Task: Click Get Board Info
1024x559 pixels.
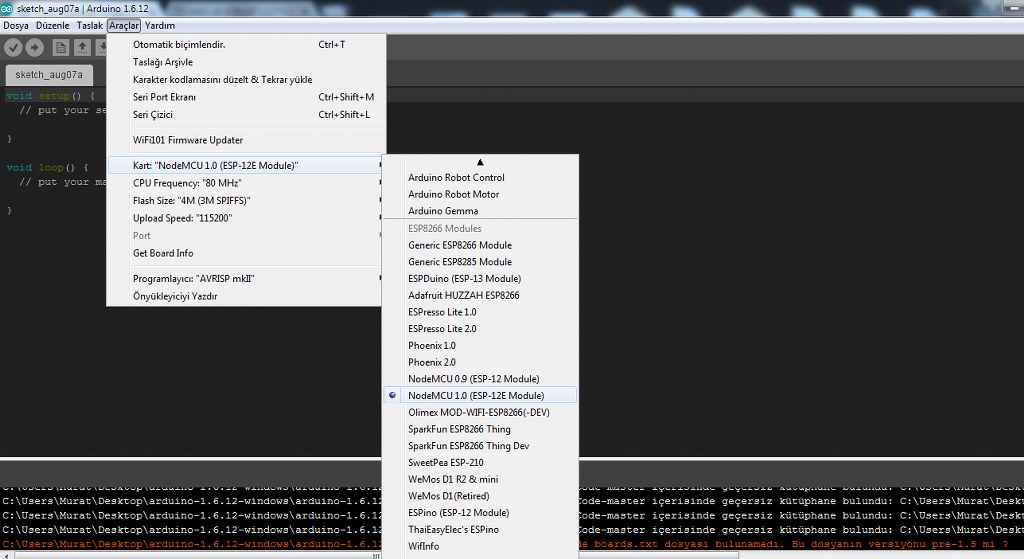Action: 246,253
